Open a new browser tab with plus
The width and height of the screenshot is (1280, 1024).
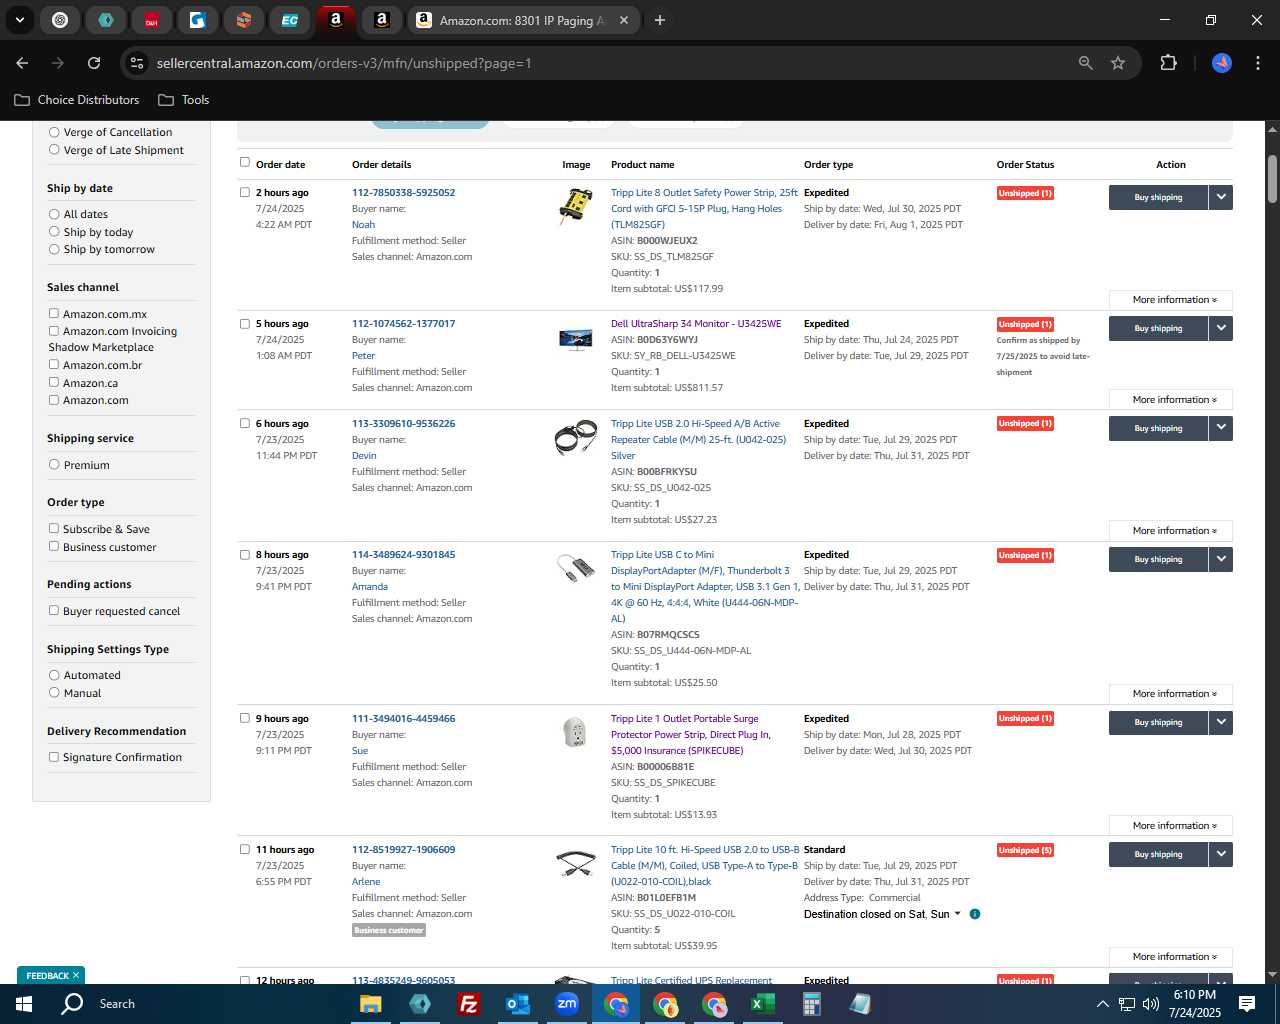(x=660, y=20)
